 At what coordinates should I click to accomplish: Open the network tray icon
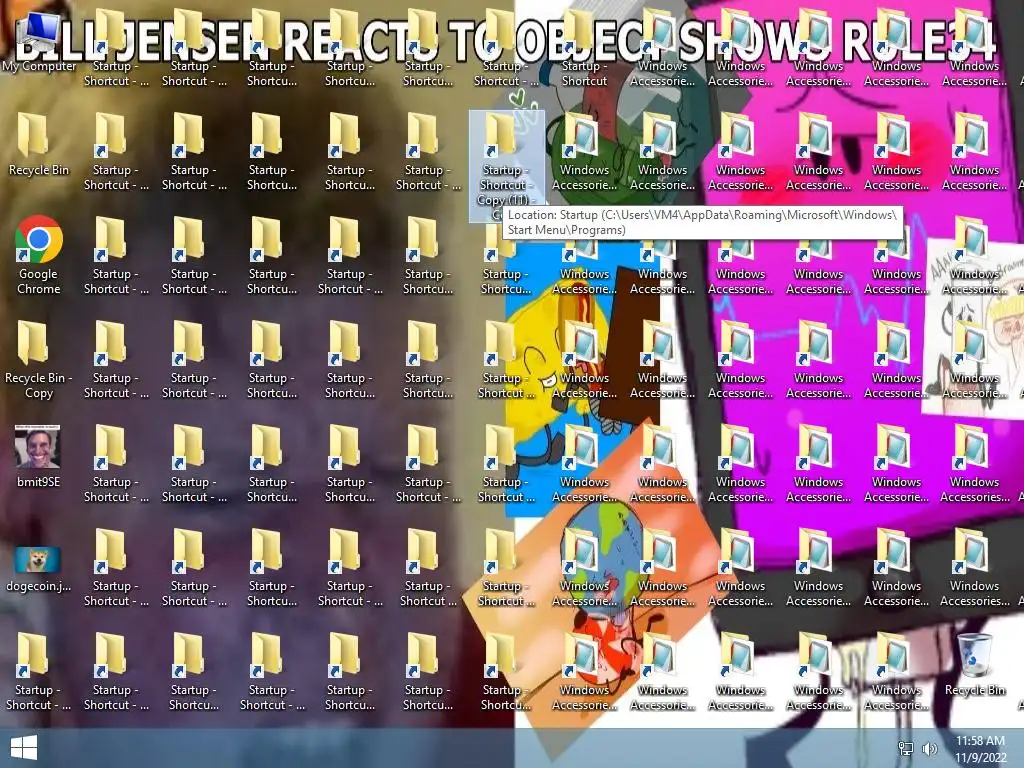coord(906,748)
